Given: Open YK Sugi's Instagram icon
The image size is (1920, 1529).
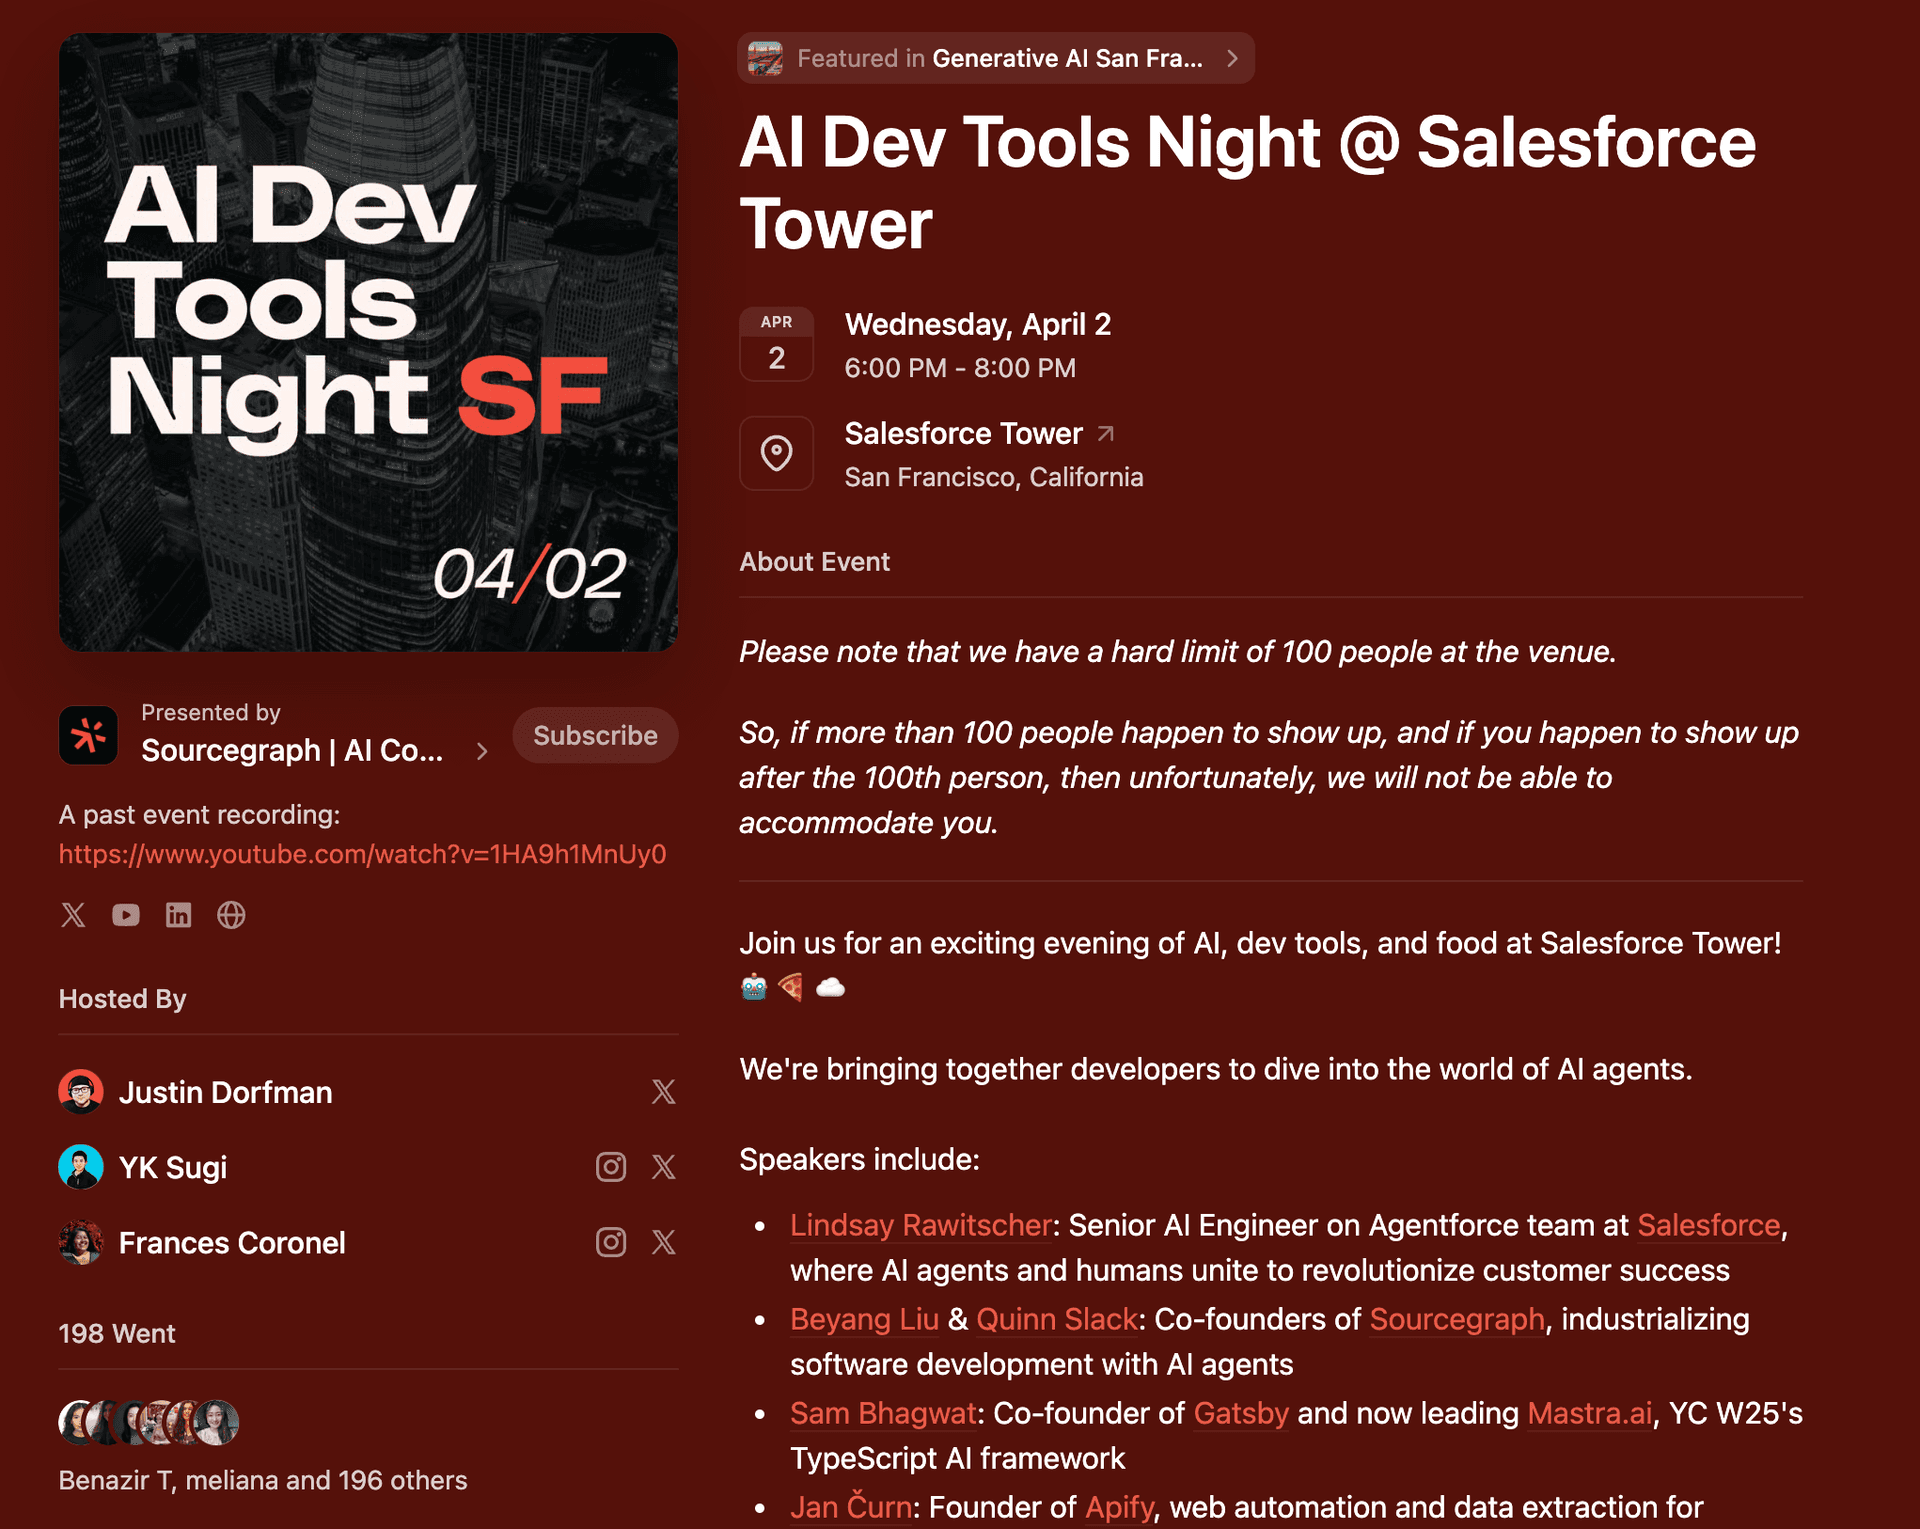Looking at the screenshot, I should (x=610, y=1166).
